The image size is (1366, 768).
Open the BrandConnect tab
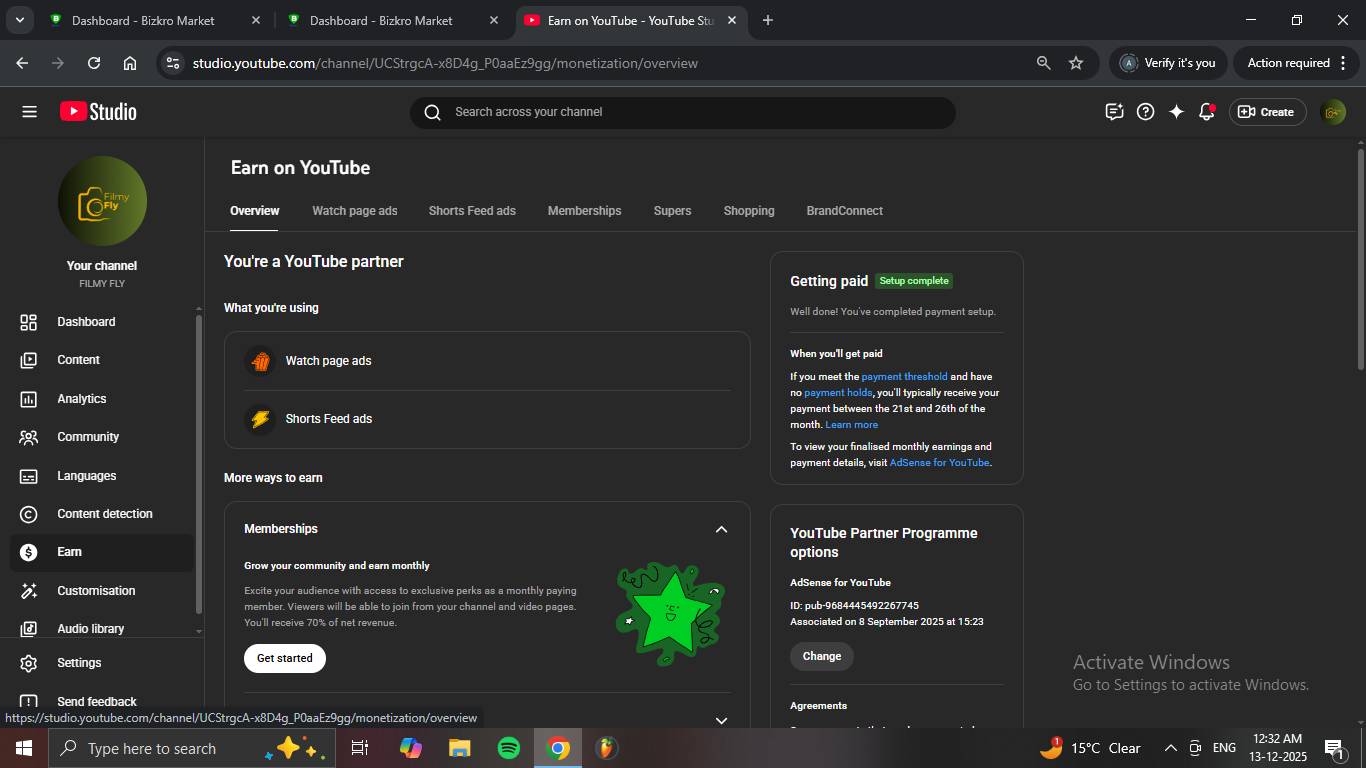click(844, 211)
